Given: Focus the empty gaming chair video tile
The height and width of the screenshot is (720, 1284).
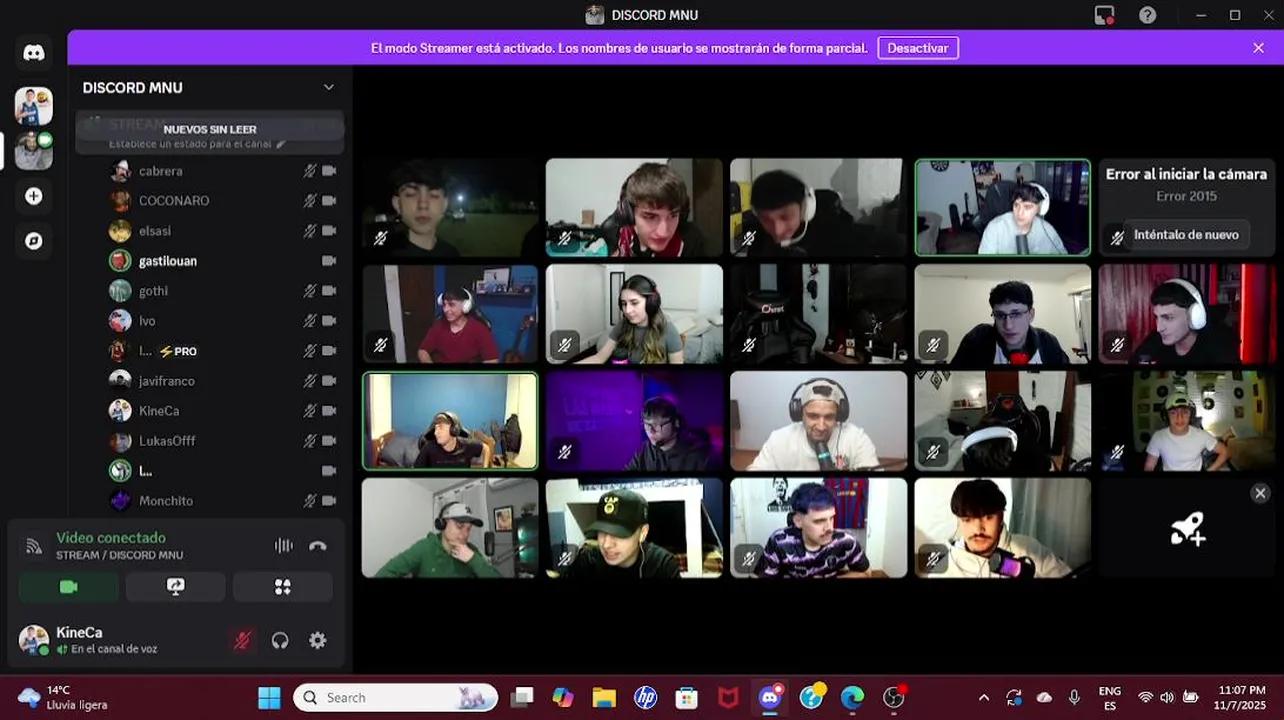Looking at the screenshot, I should coord(818,314).
